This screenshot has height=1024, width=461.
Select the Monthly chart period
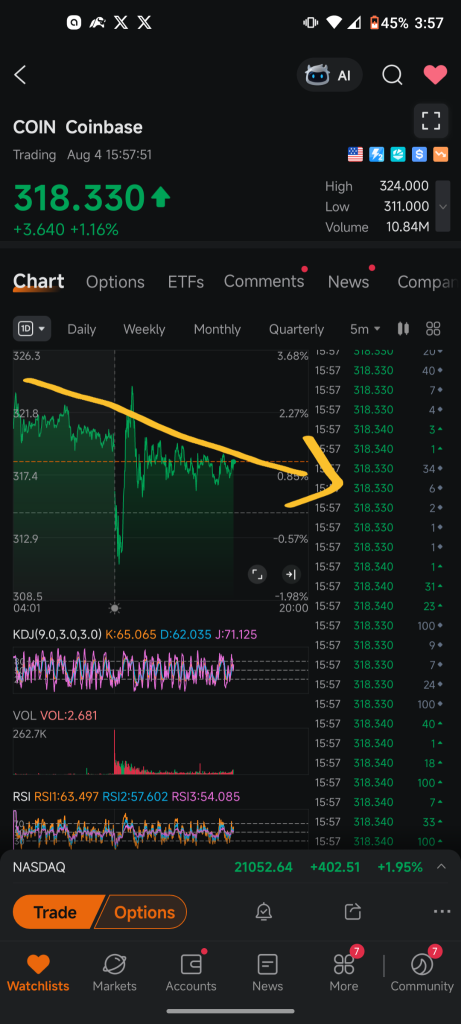coord(217,329)
